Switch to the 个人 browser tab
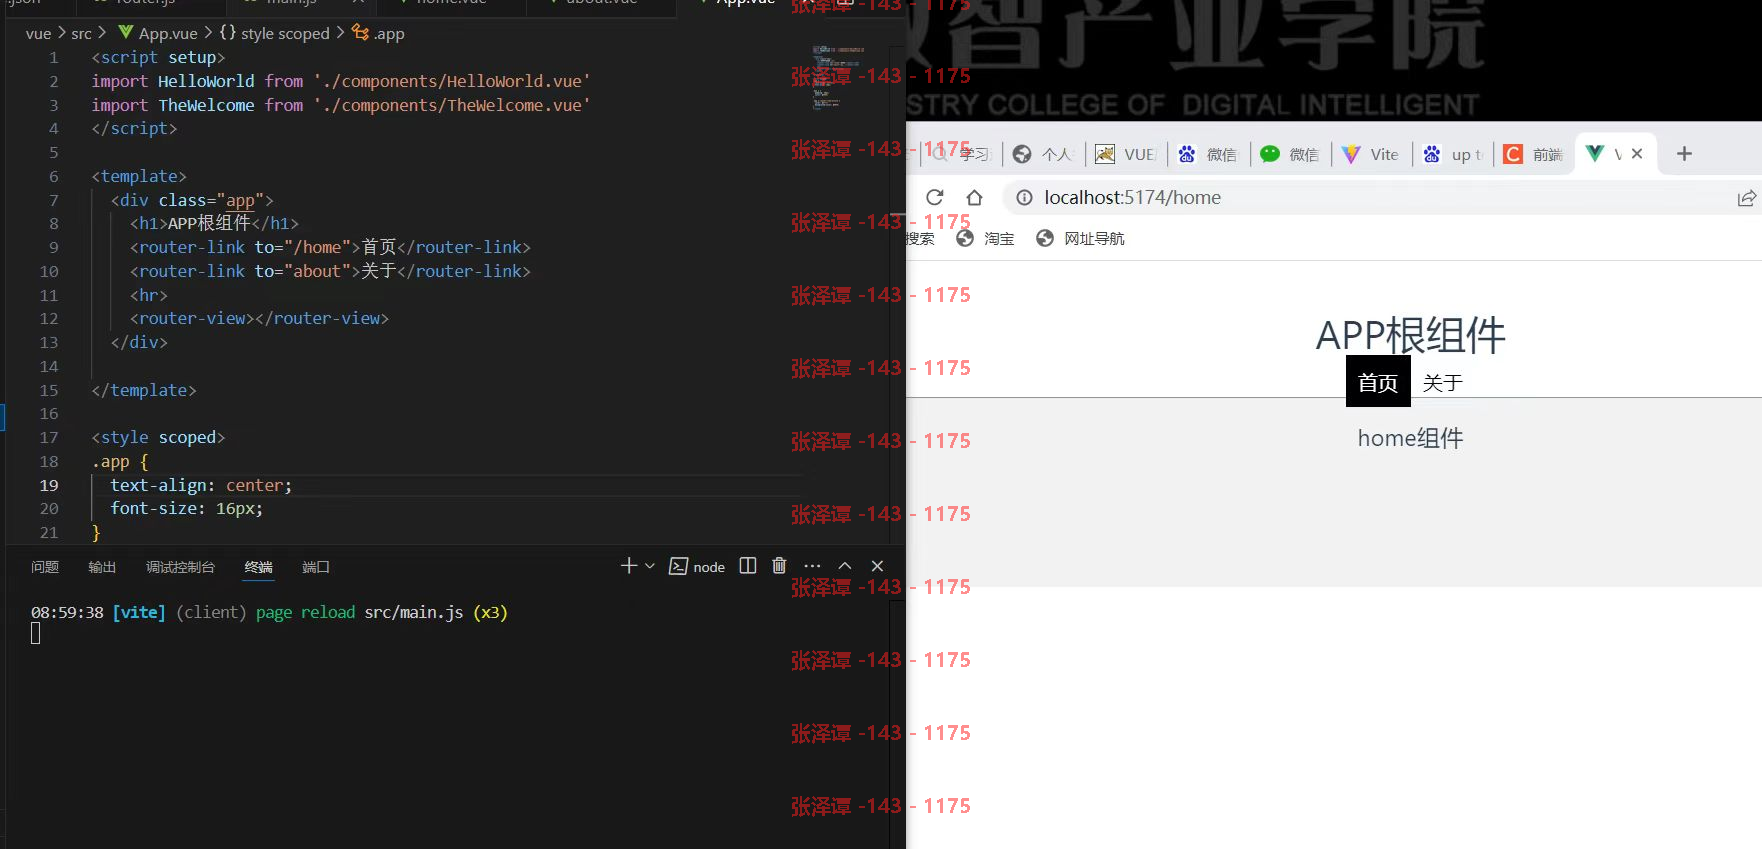 (x=1043, y=154)
